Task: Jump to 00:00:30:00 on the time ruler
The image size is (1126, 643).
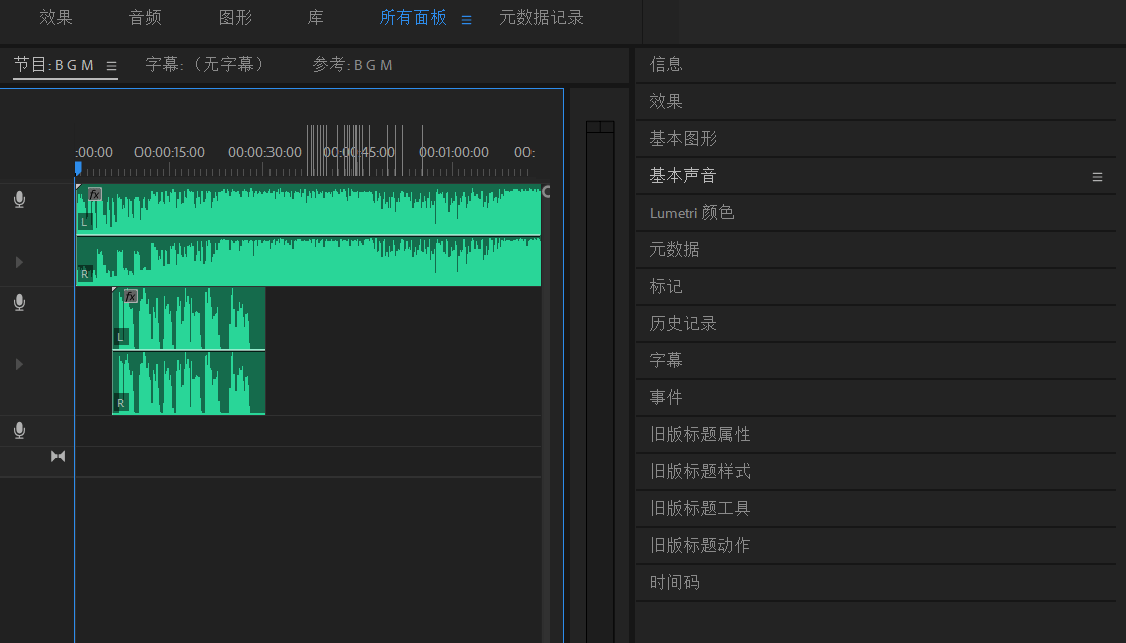Action: (264, 152)
